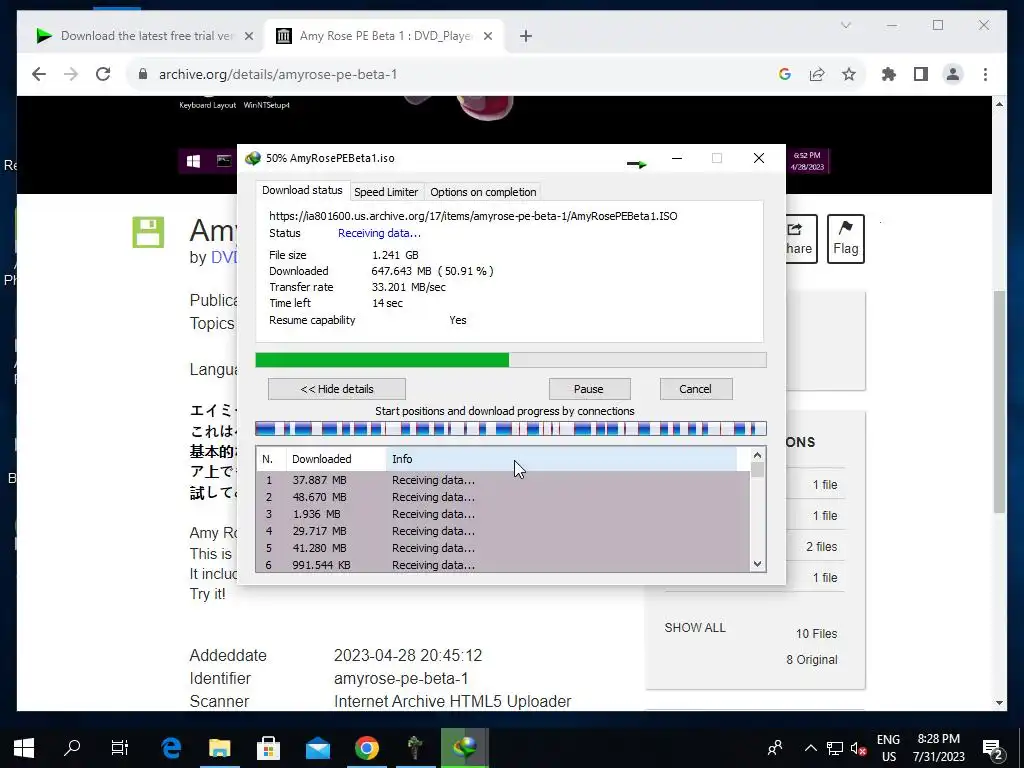Image resolution: width=1024 pixels, height=768 pixels.
Task: Open the SHOW ALL files link
Action: pyautogui.click(x=695, y=628)
